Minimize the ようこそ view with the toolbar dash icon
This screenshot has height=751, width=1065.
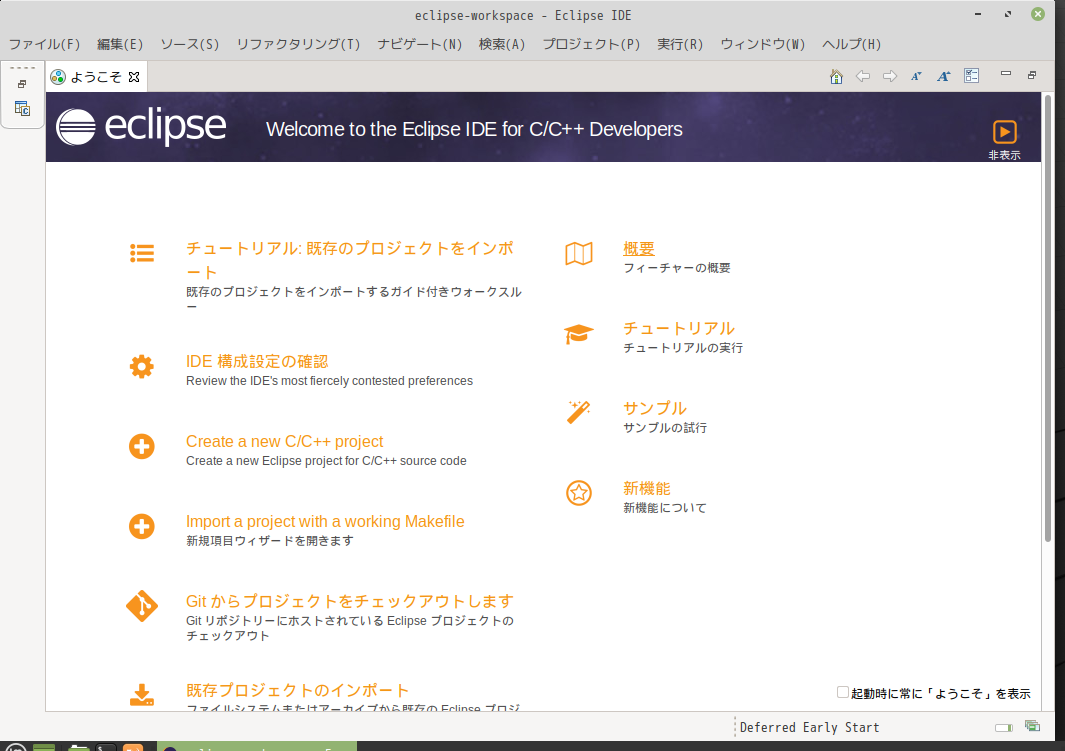[x=1006, y=73]
